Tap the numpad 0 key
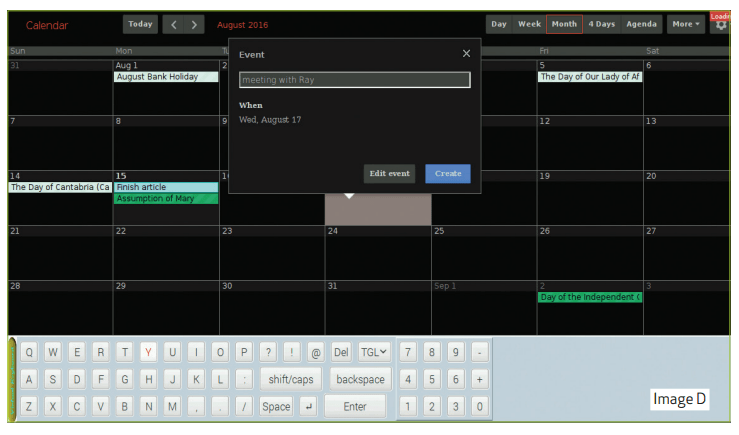Image resolution: width=739 pixels, height=435 pixels. (x=479, y=406)
